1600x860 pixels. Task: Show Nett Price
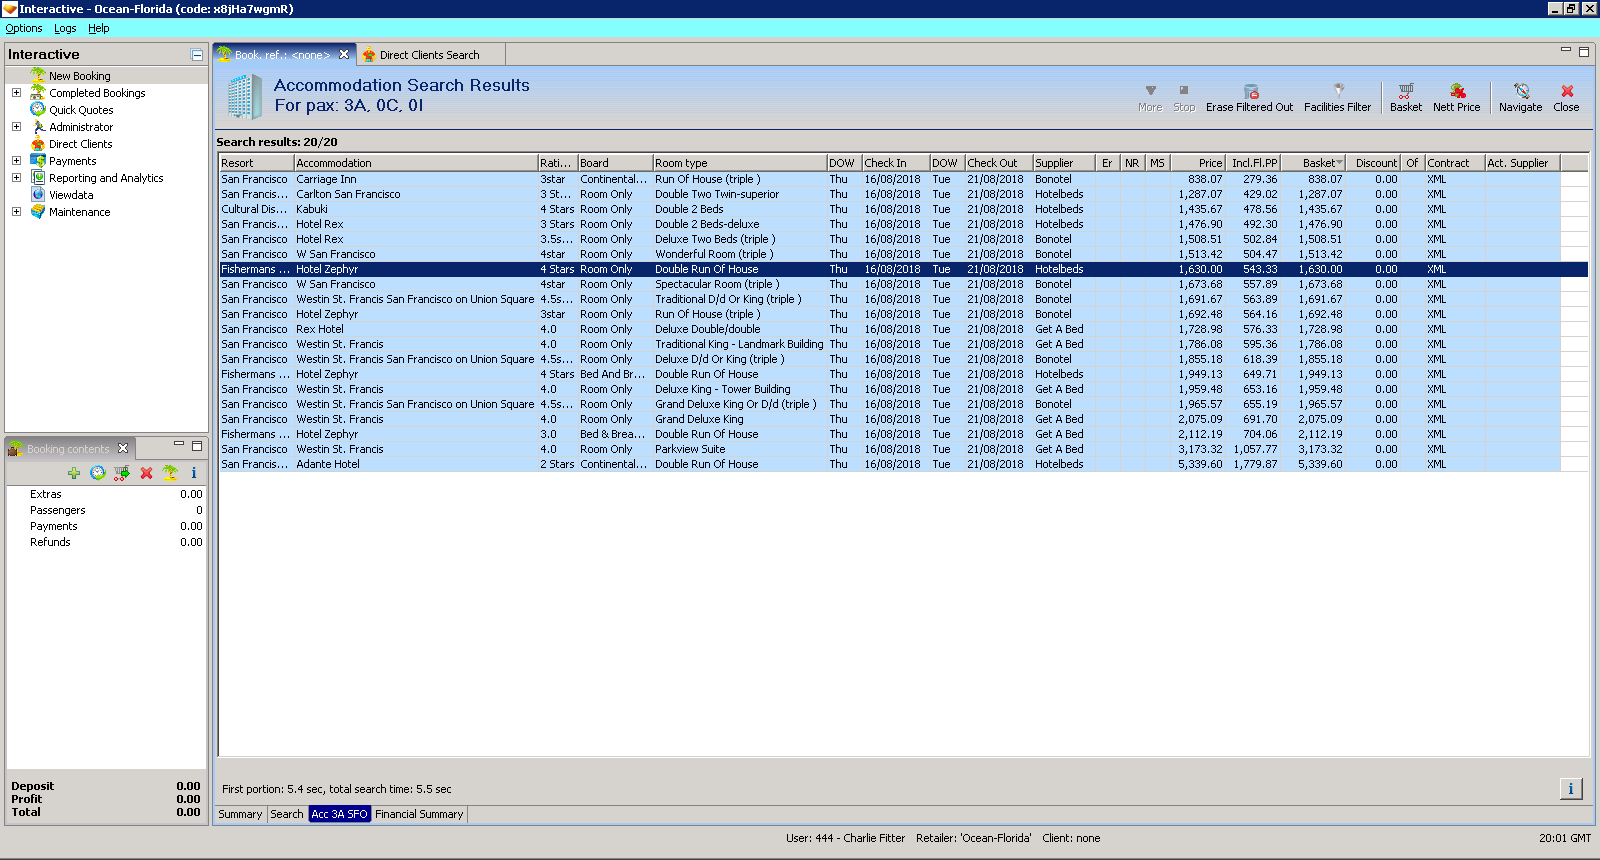pyautogui.click(x=1456, y=98)
